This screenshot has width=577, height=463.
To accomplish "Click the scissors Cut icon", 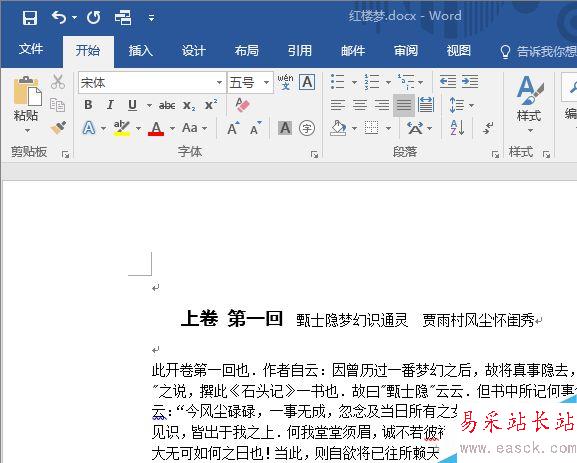I will (x=58, y=82).
